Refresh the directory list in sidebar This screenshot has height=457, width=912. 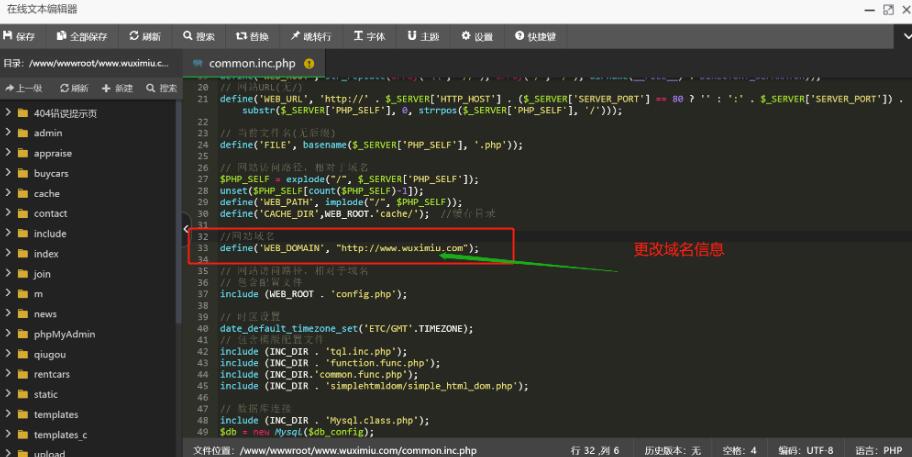coord(74,88)
